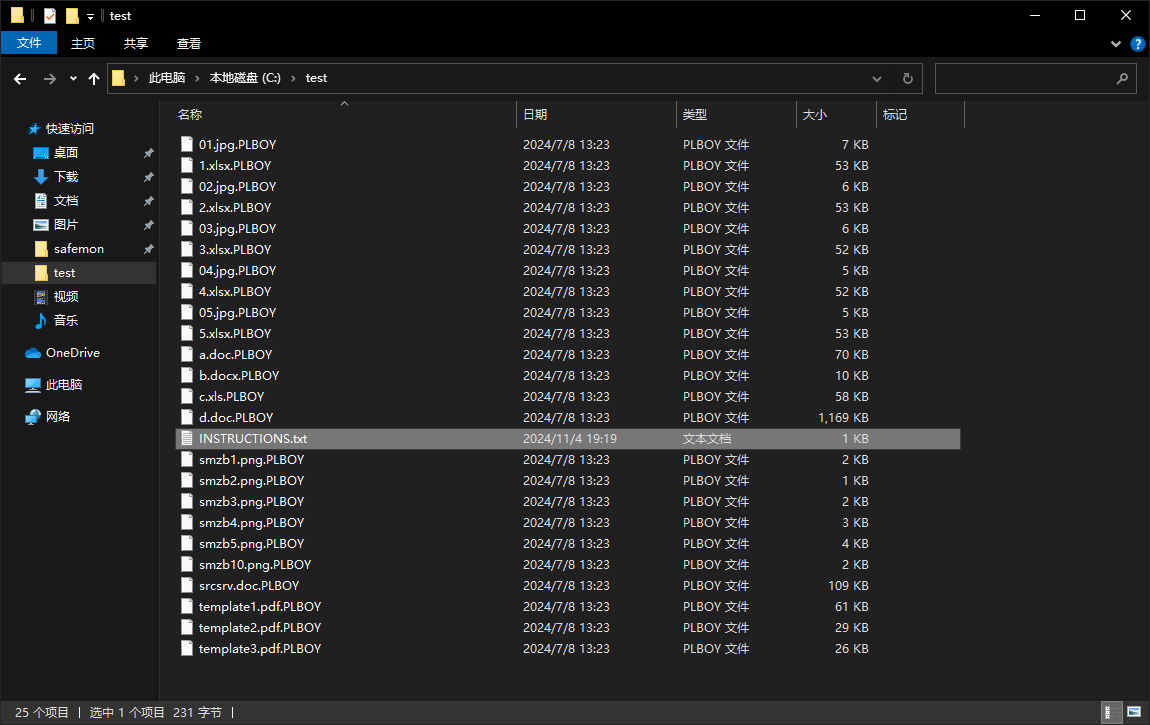
Task: Open OneDrive in the navigation pane
Action: (x=72, y=353)
